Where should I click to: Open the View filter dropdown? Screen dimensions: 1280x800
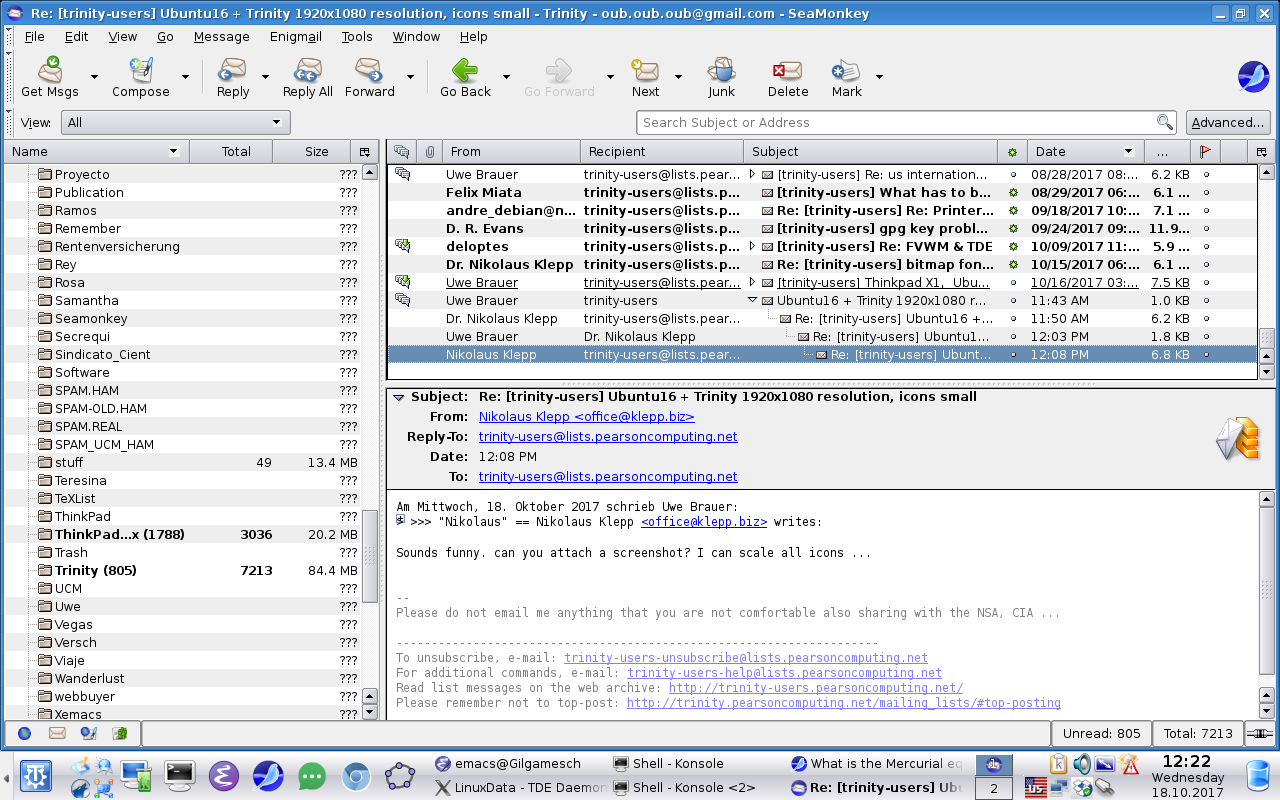(x=175, y=122)
